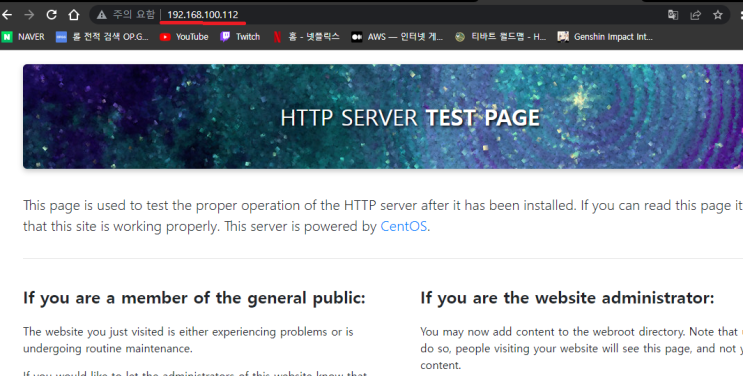Bookmark this page with the star icon
Image resolution: width=743 pixels, height=376 pixels.
click(x=718, y=15)
